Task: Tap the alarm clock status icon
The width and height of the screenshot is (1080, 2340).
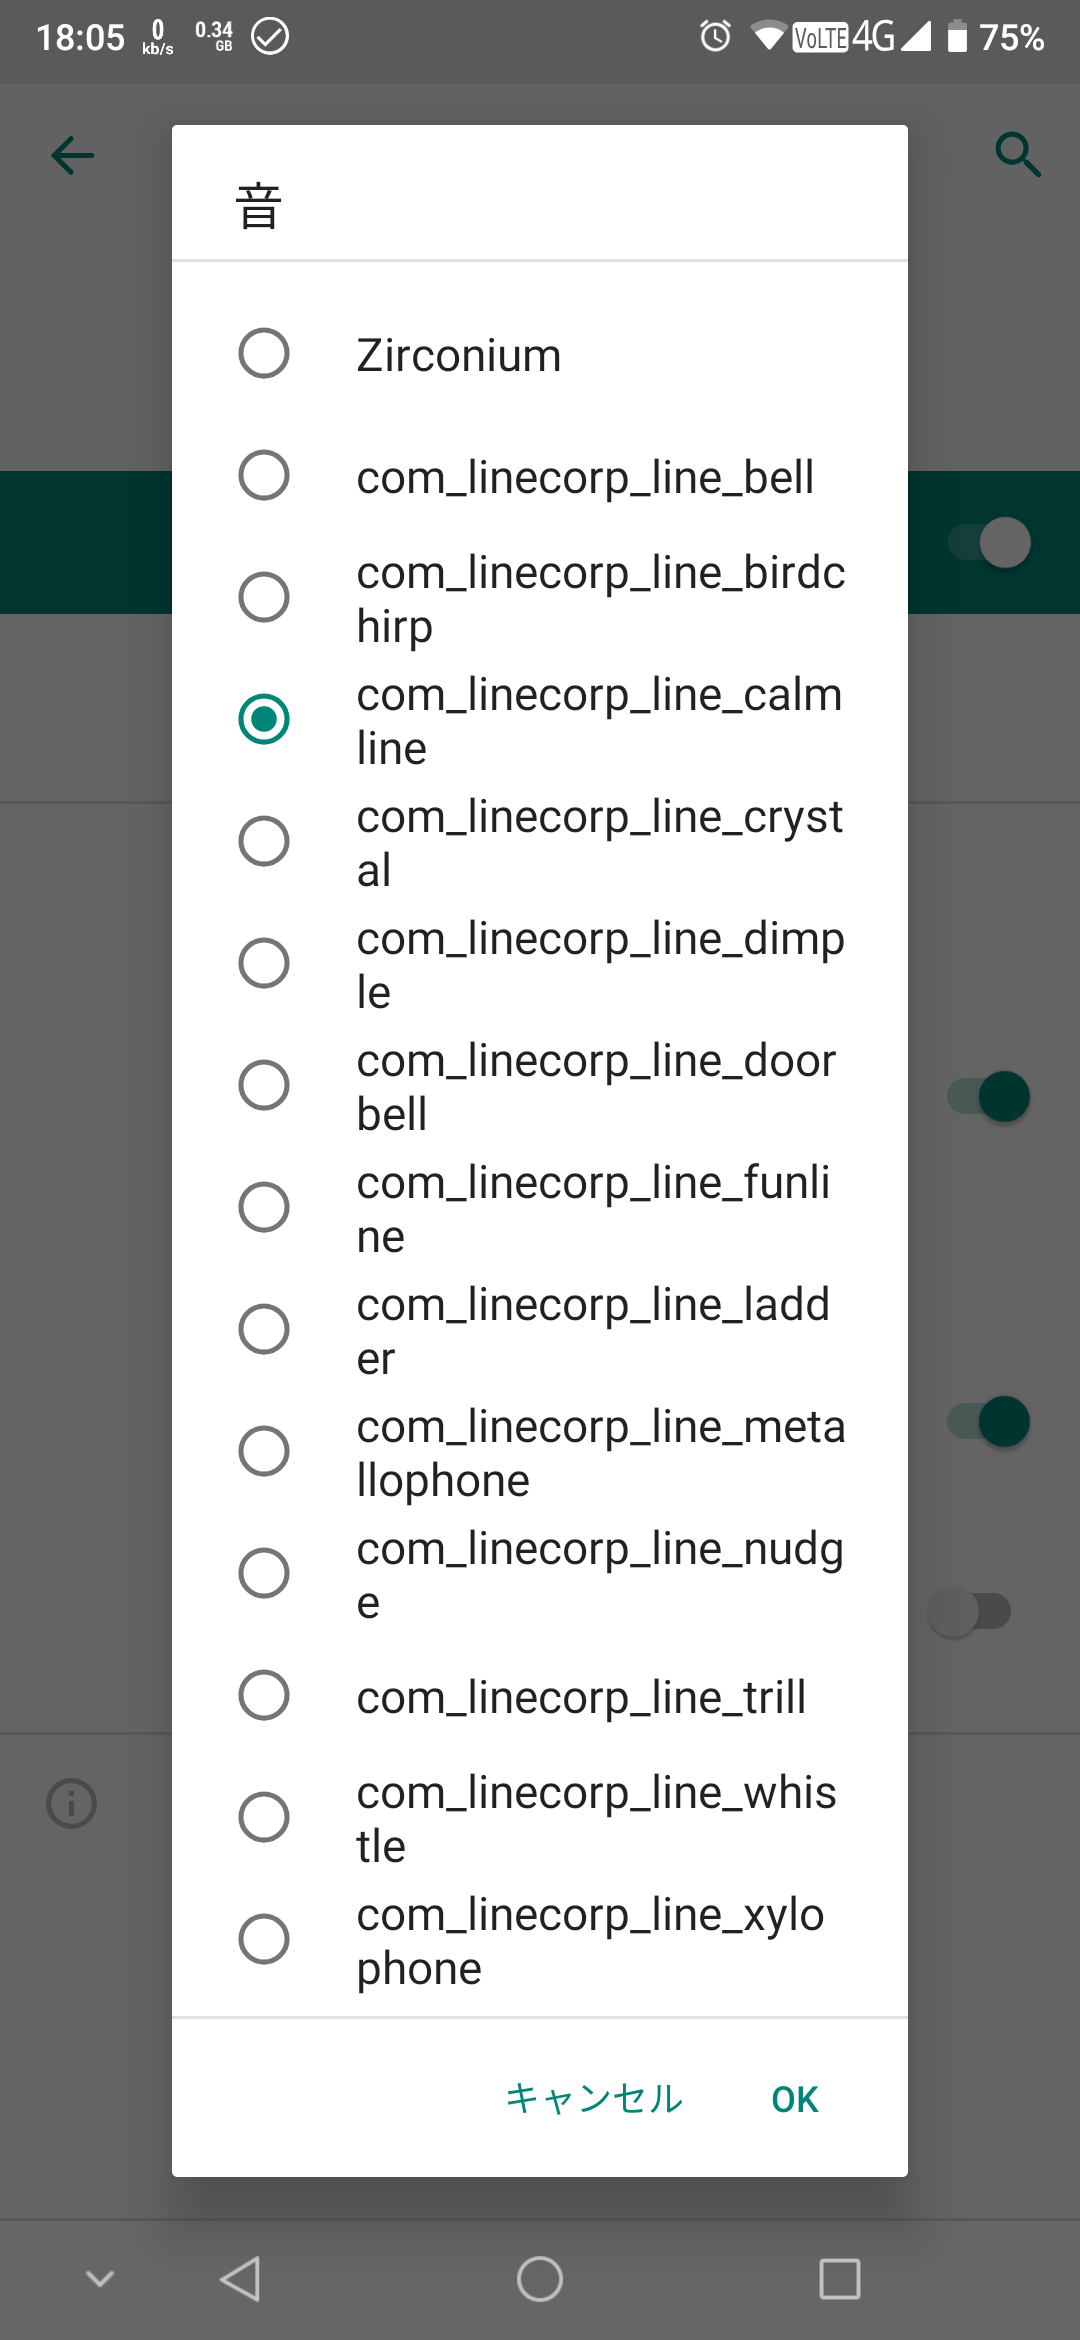Action: pyautogui.click(x=715, y=37)
